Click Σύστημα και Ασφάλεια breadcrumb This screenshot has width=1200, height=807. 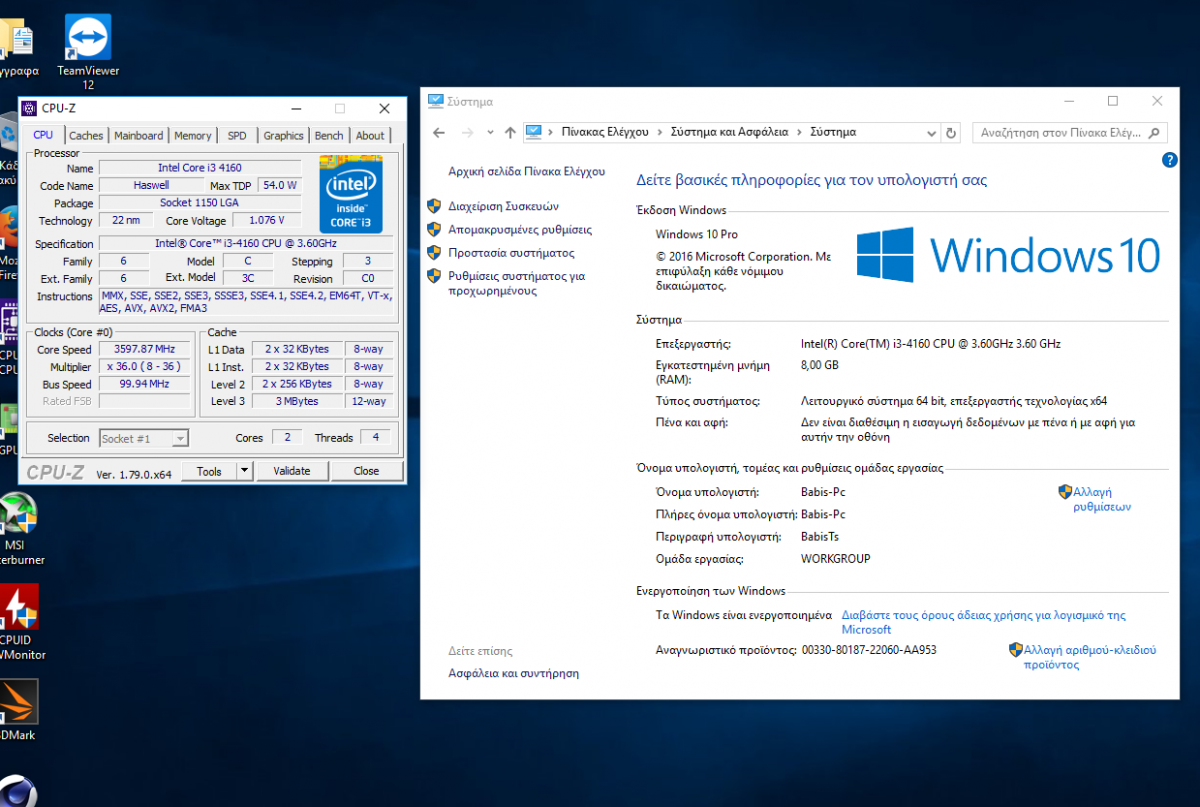[729, 132]
